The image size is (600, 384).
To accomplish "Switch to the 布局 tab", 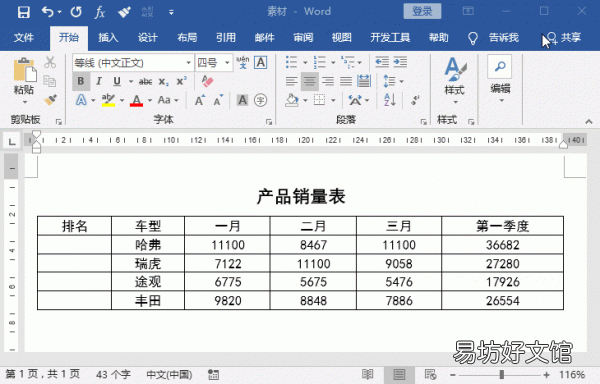I will point(187,37).
